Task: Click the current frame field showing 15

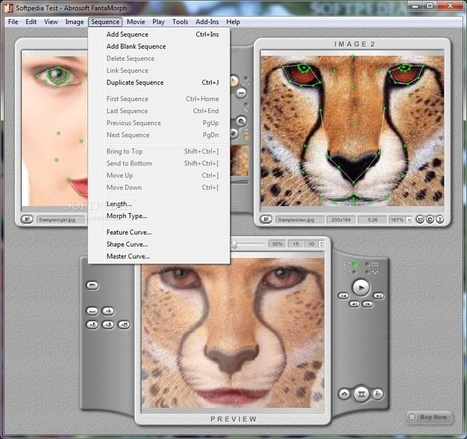Action: (x=296, y=244)
